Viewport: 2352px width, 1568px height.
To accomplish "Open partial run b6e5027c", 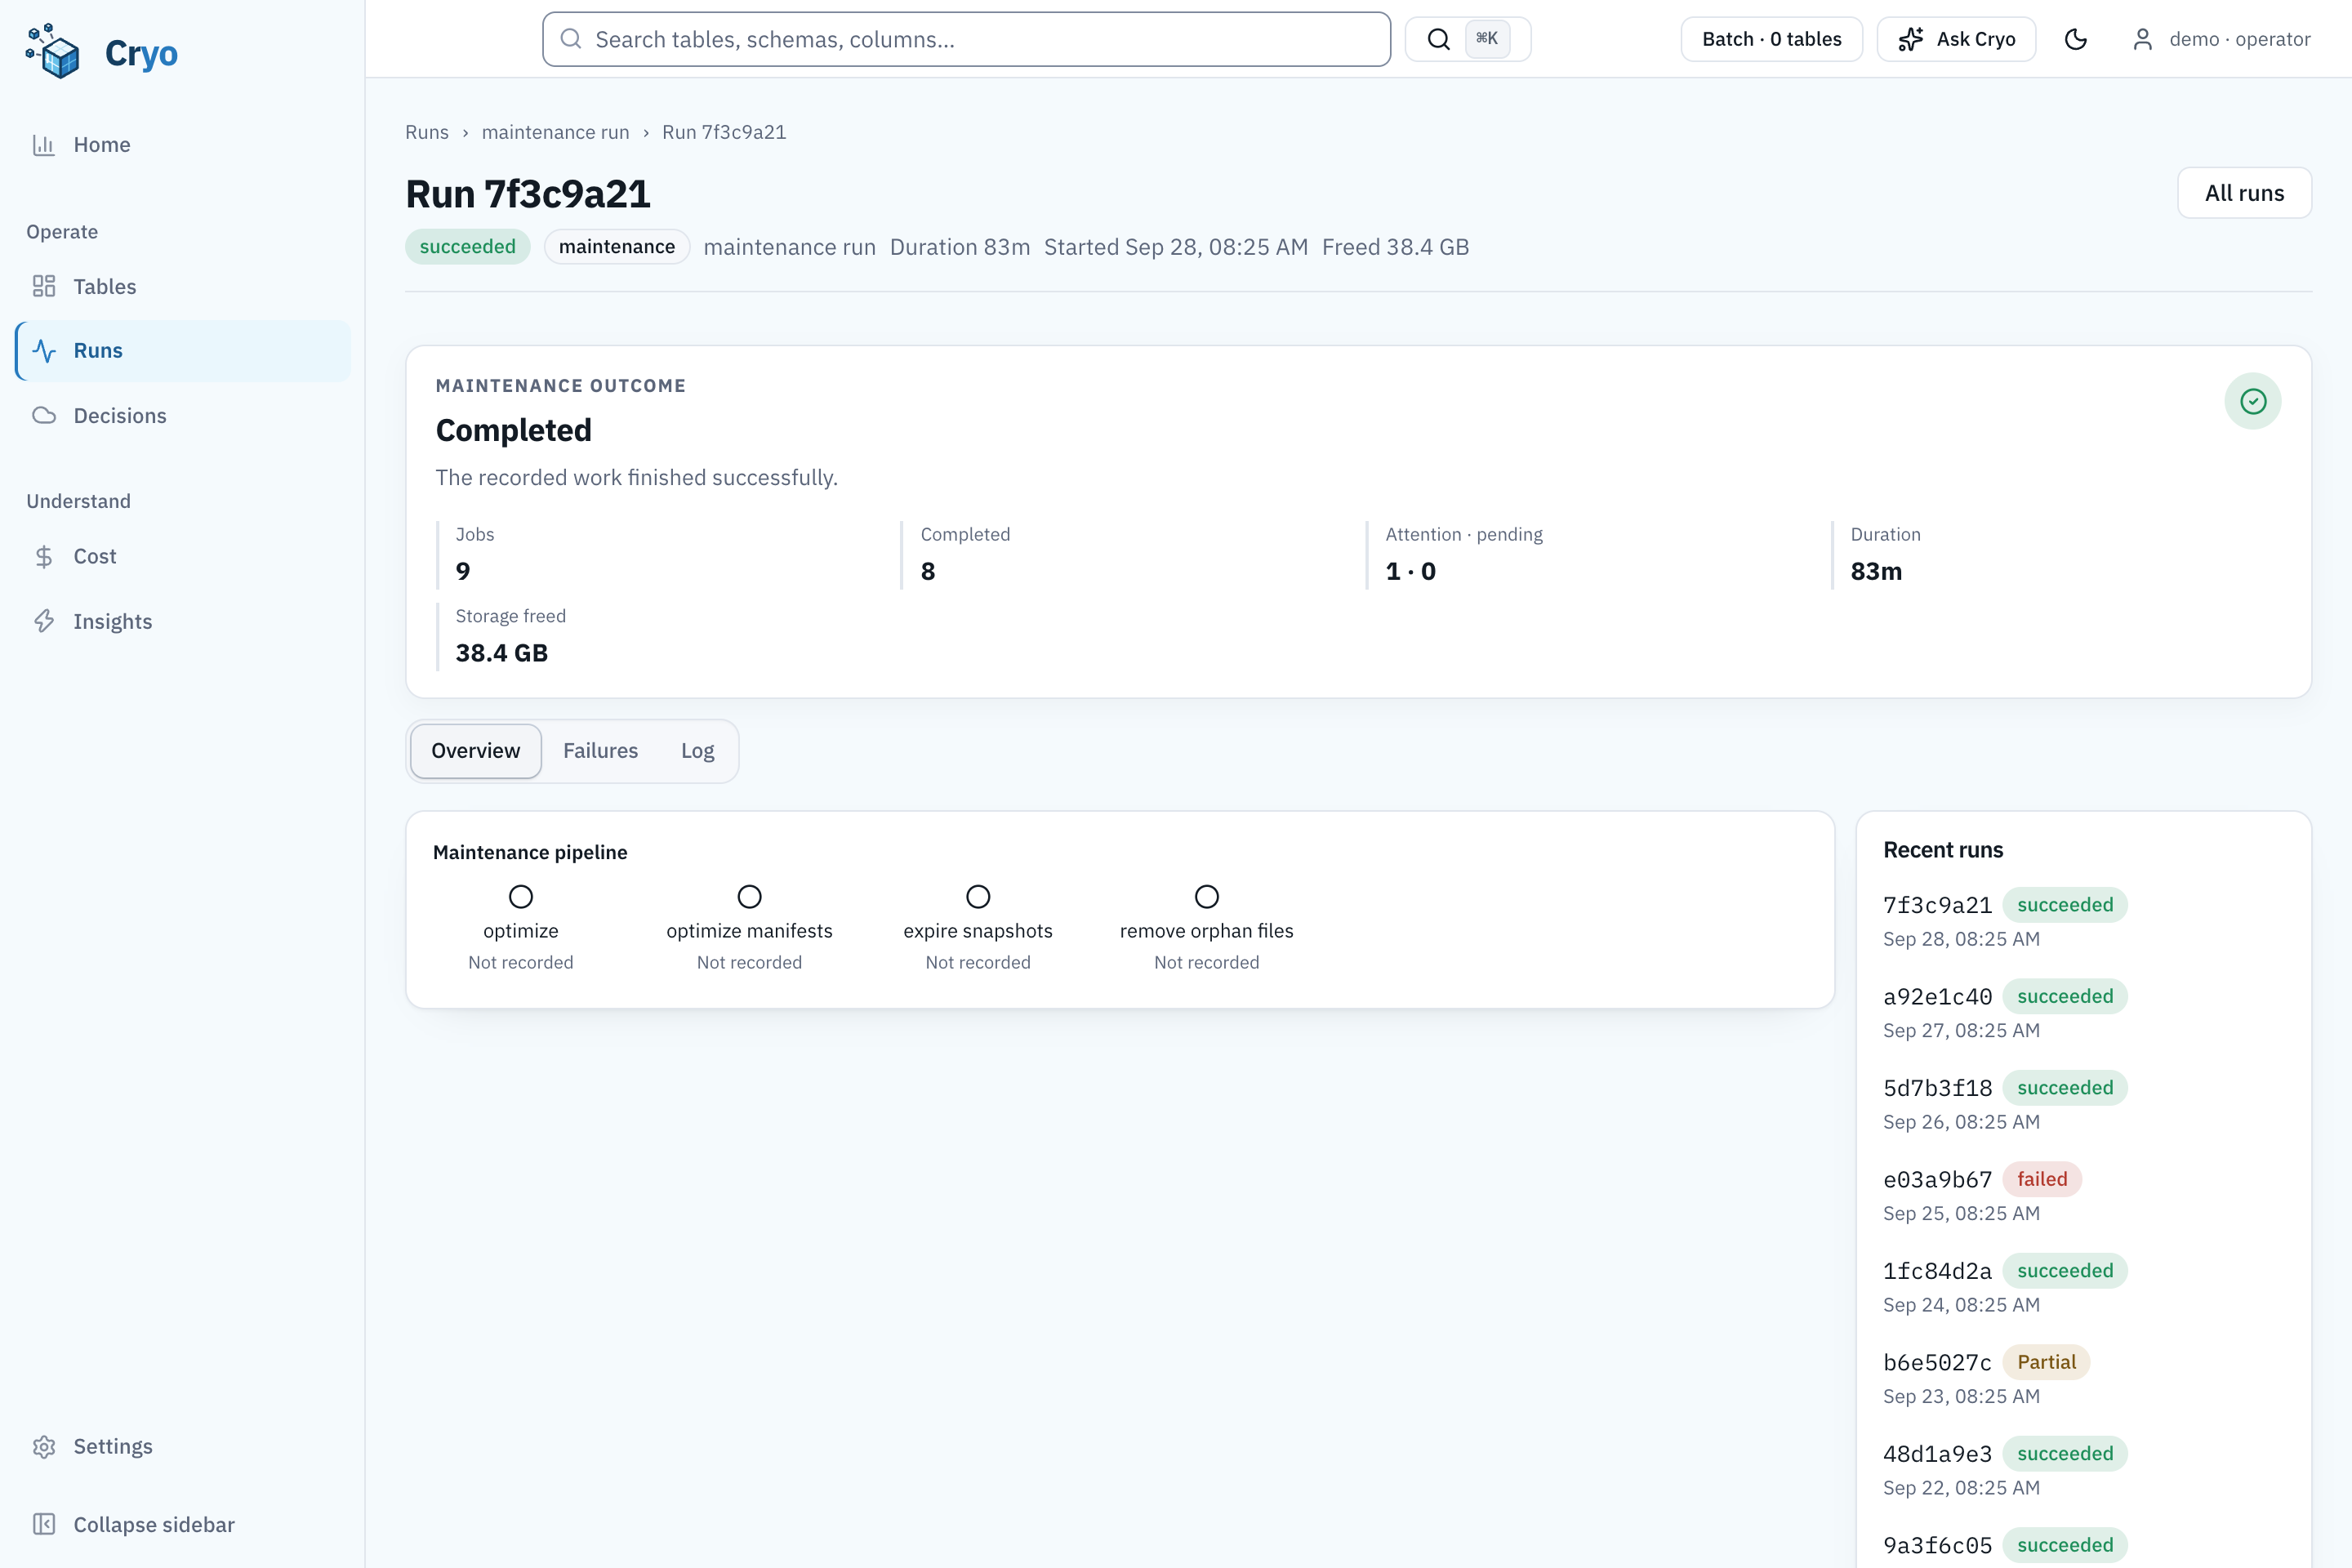I will point(1937,1363).
